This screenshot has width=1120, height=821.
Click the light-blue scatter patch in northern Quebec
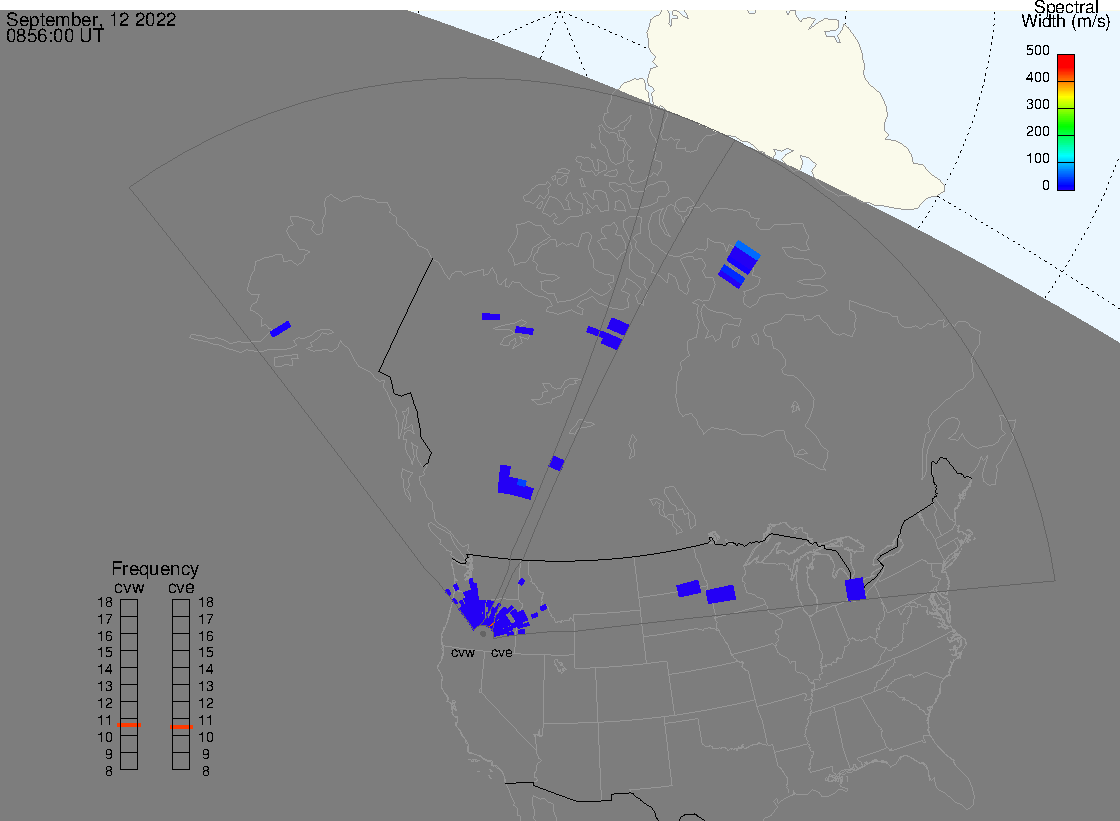tap(747, 249)
